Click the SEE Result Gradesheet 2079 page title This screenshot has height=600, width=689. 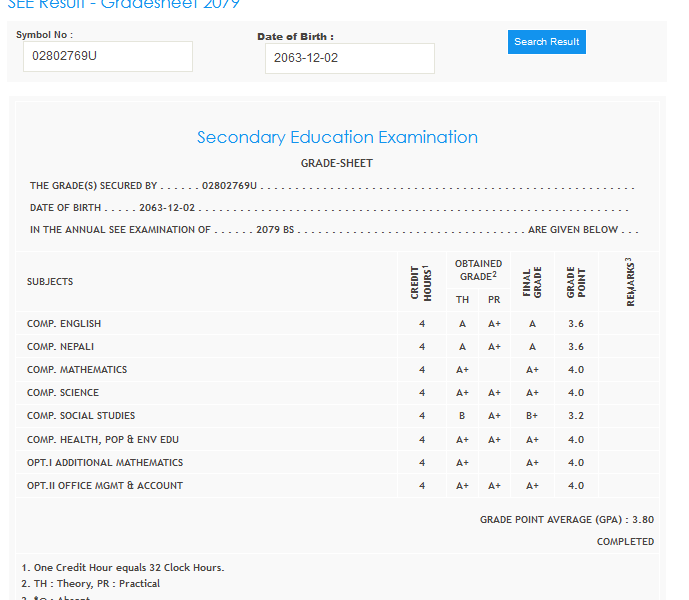pyautogui.click(x=123, y=4)
